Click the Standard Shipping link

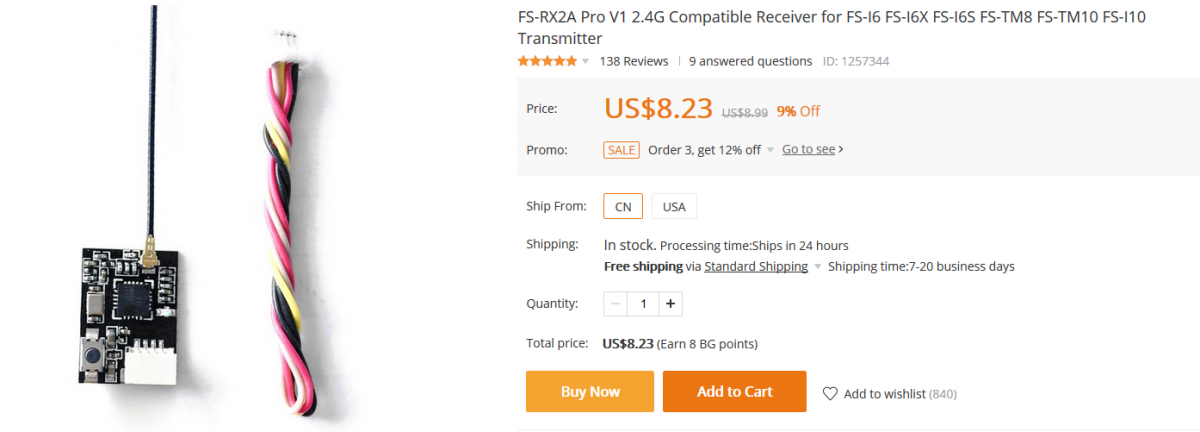click(x=756, y=267)
